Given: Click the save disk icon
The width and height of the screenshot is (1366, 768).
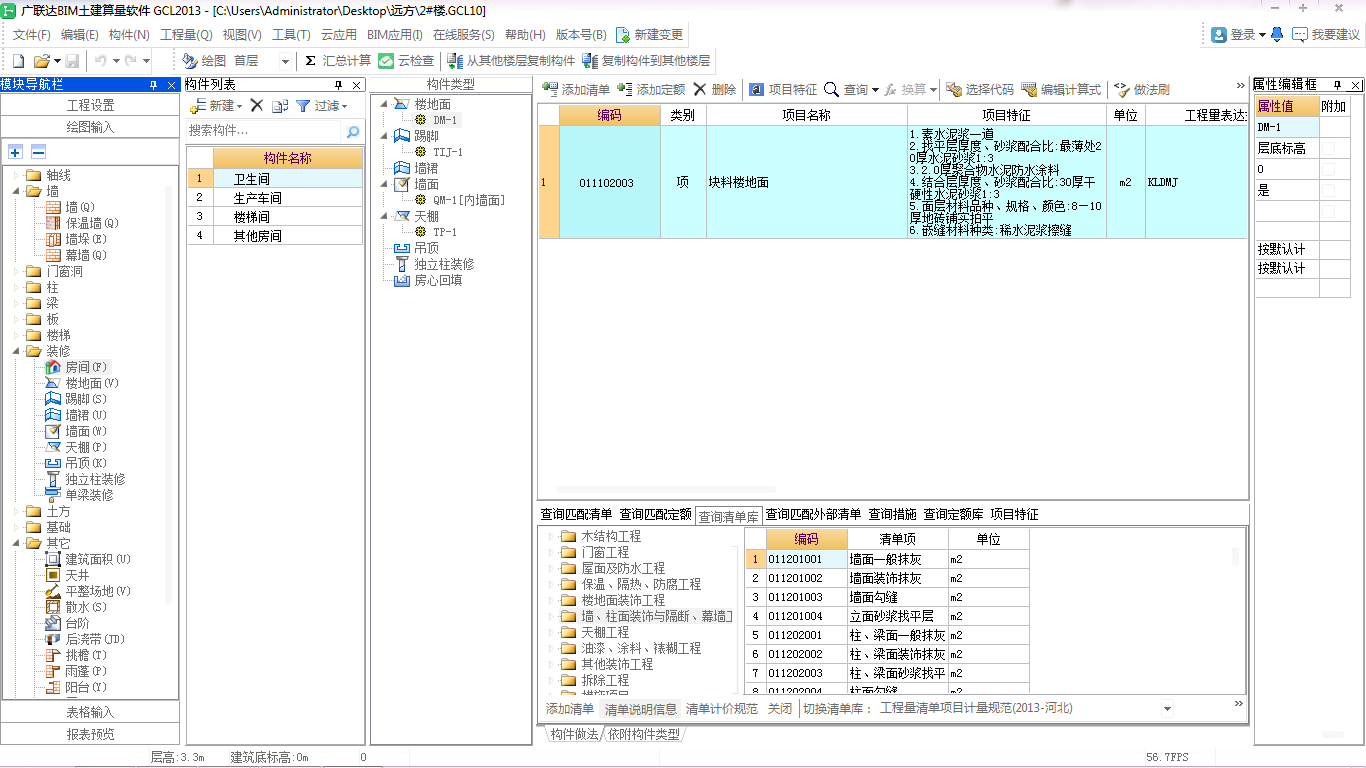Looking at the screenshot, I should point(73,61).
